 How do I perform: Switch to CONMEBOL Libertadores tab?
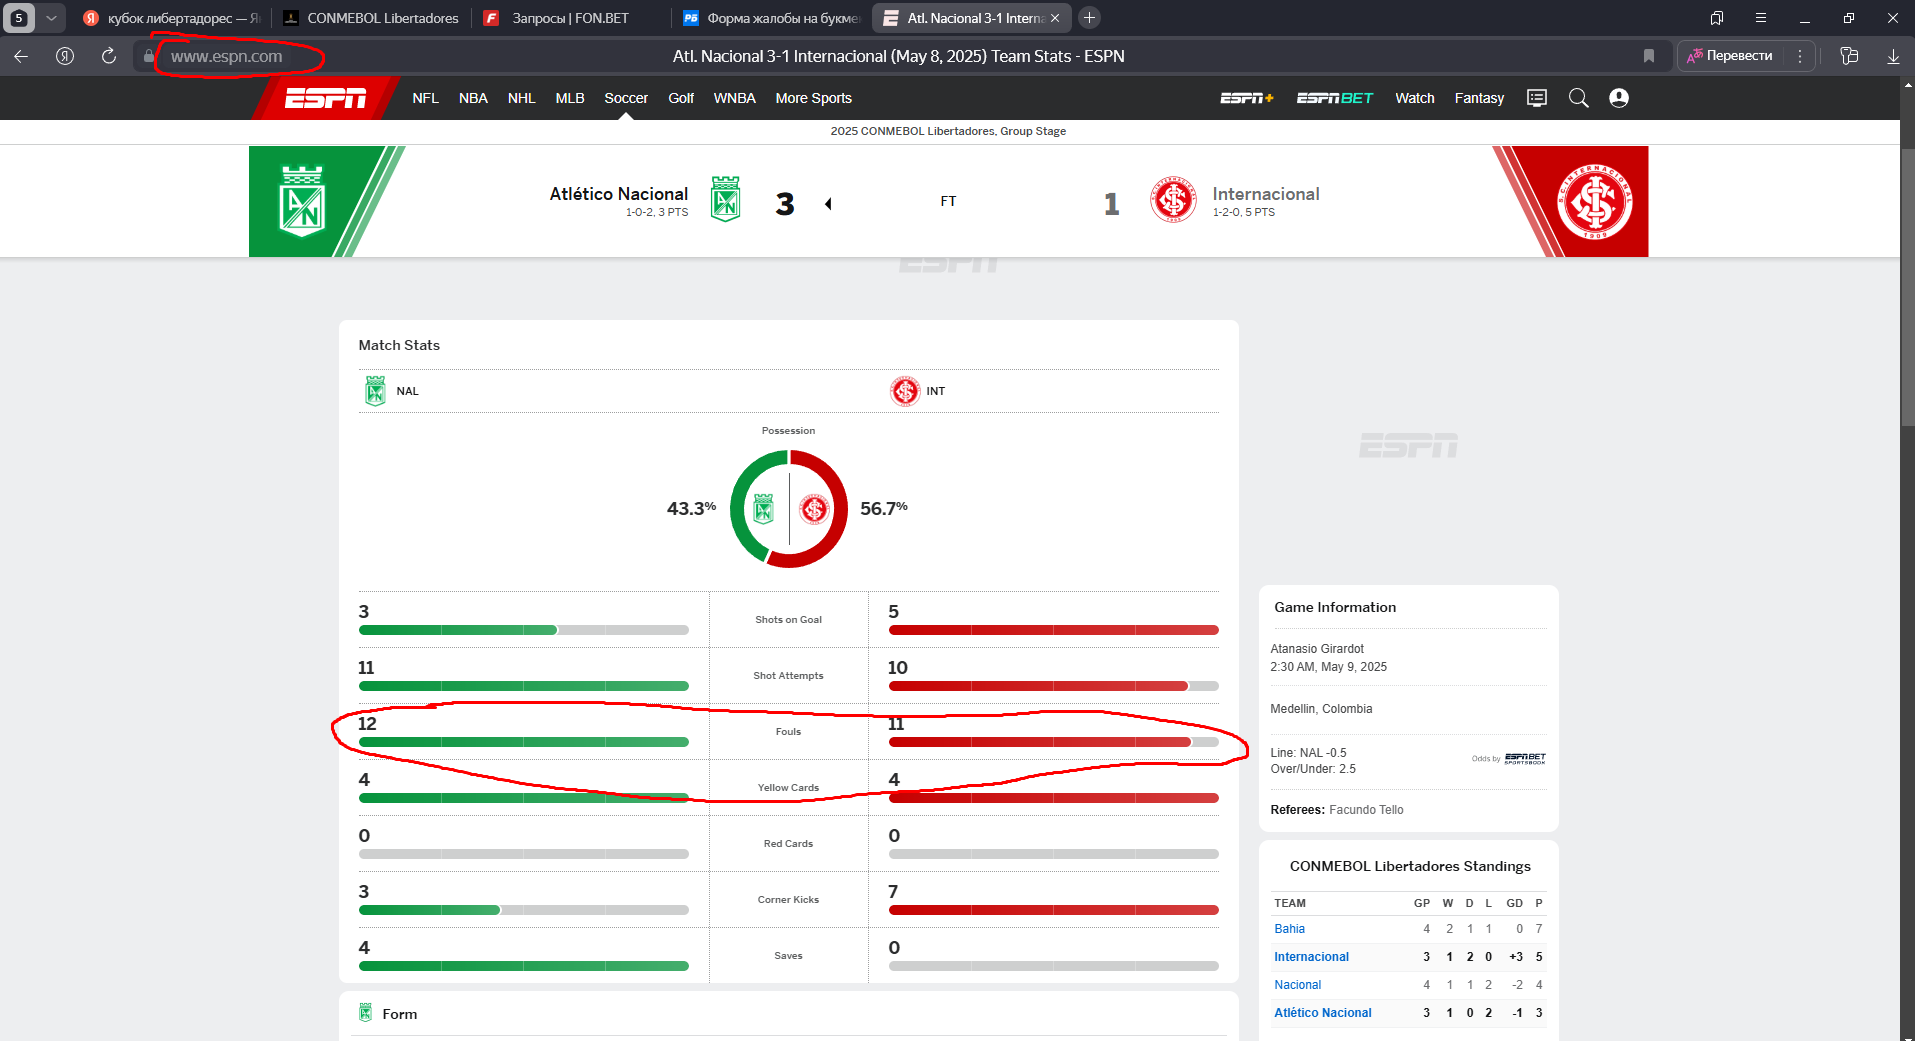tap(371, 18)
